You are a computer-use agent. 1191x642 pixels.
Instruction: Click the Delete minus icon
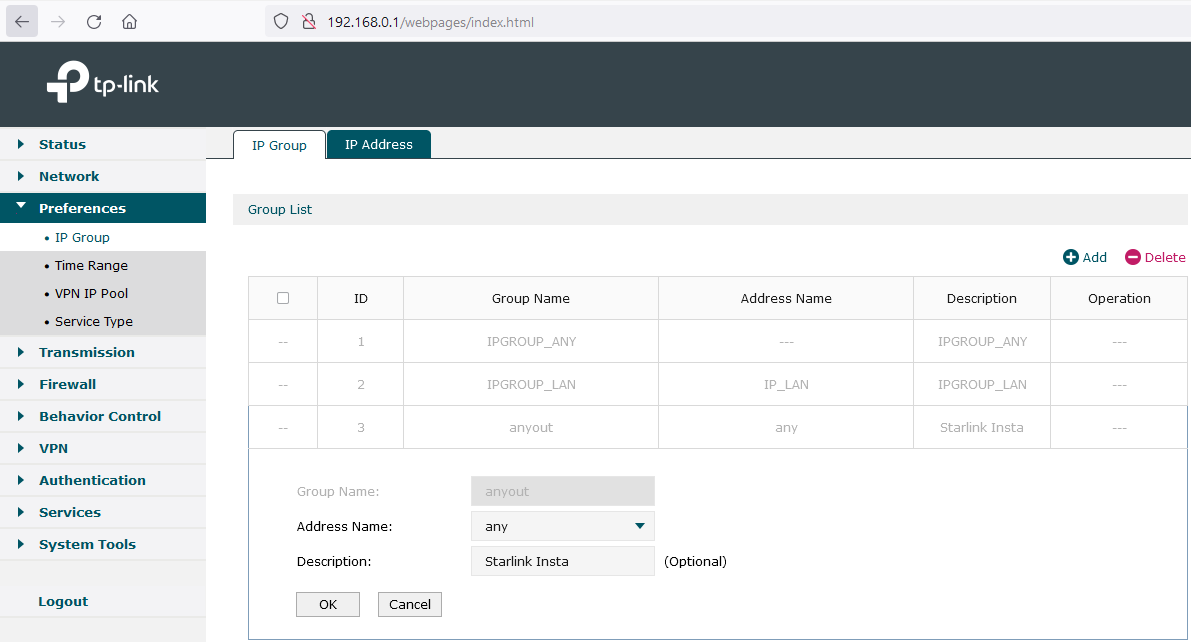click(x=1133, y=257)
